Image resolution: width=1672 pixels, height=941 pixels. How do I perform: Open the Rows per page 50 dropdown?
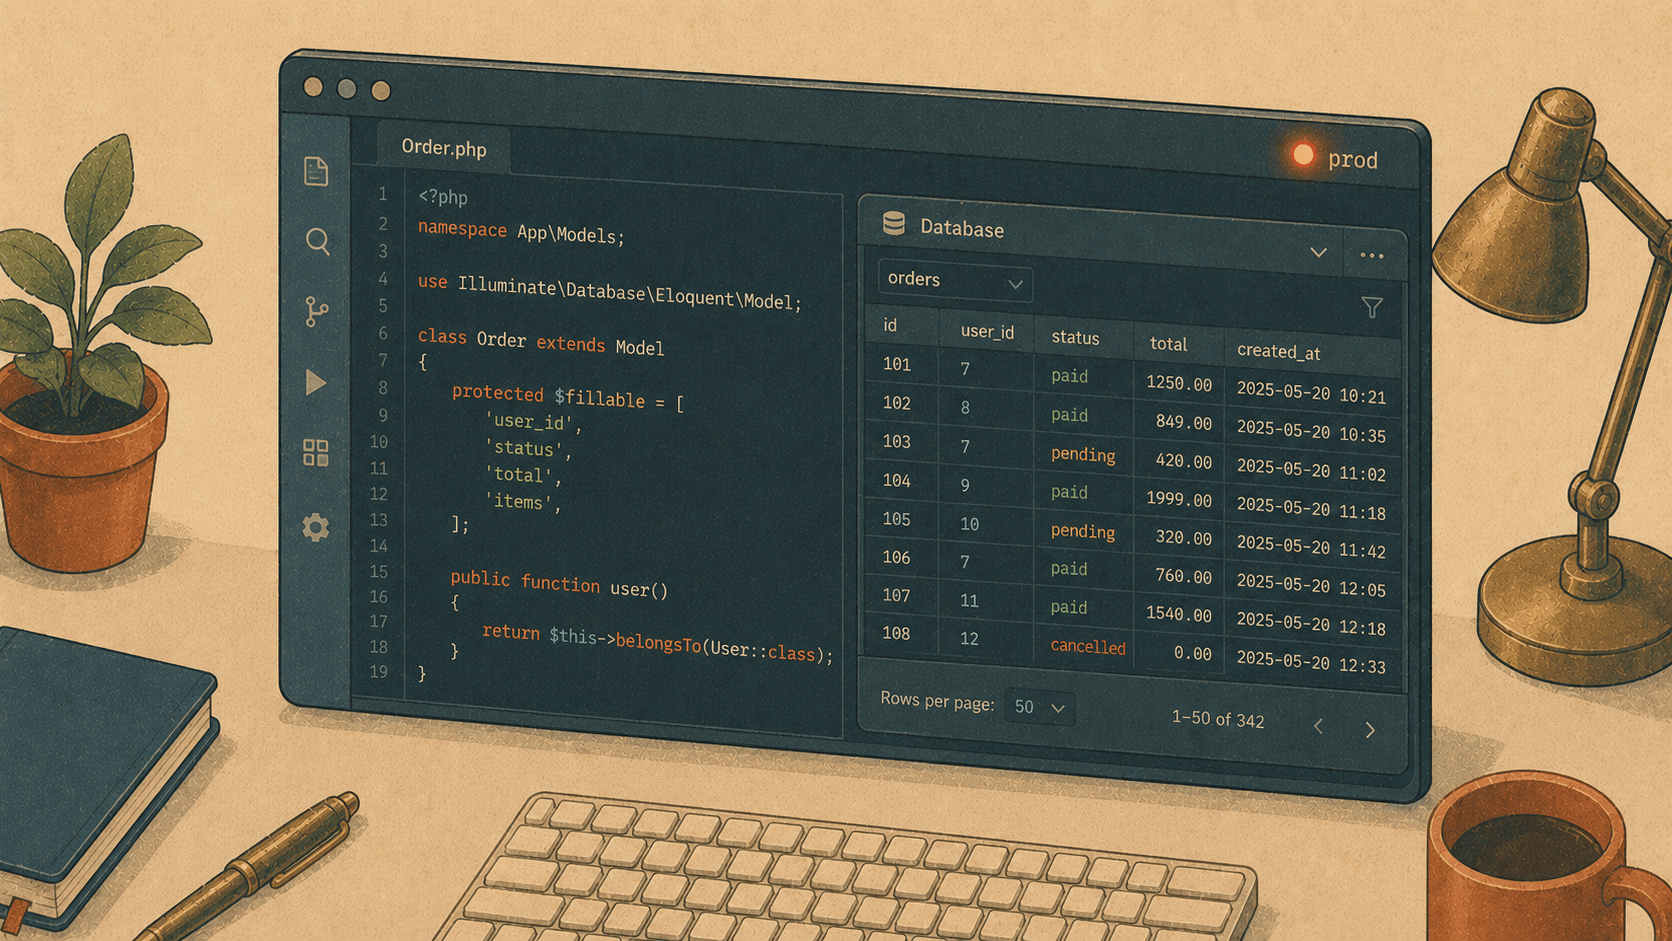click(x=1040, y=707)
